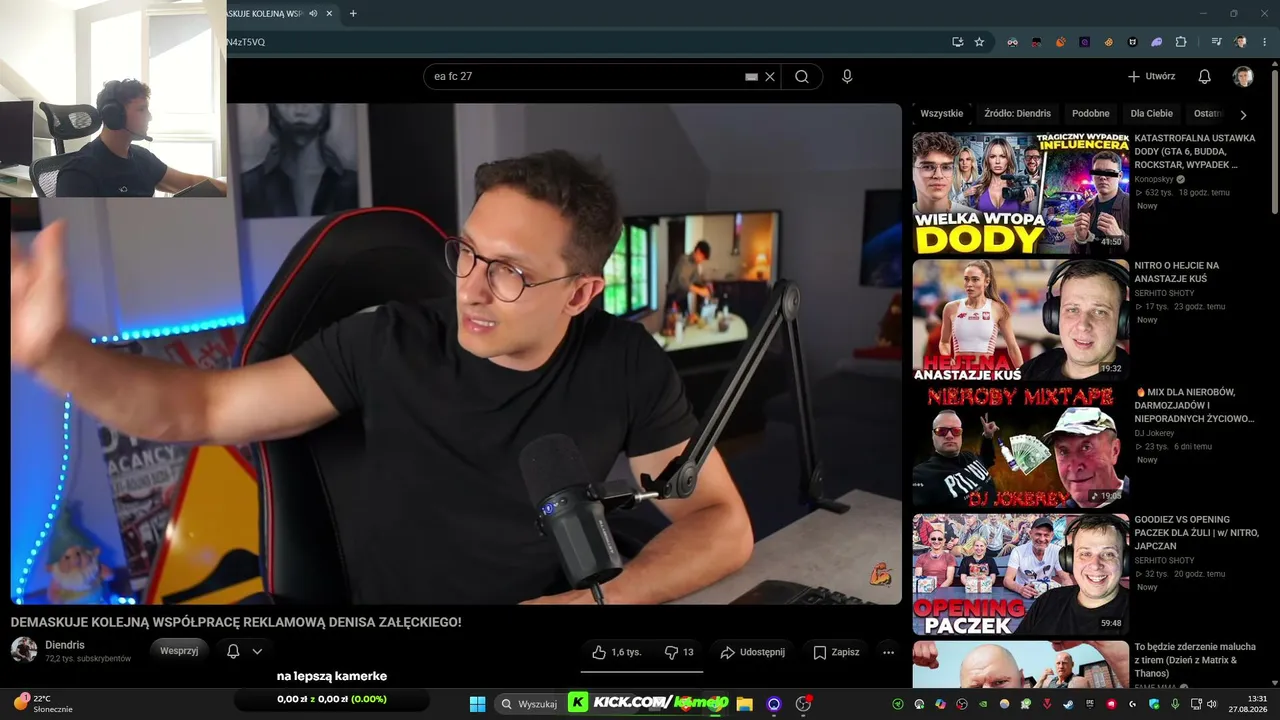Open YouTube notifications bell
Viewport: 1280px width, 720px height.
(1205, 77)
